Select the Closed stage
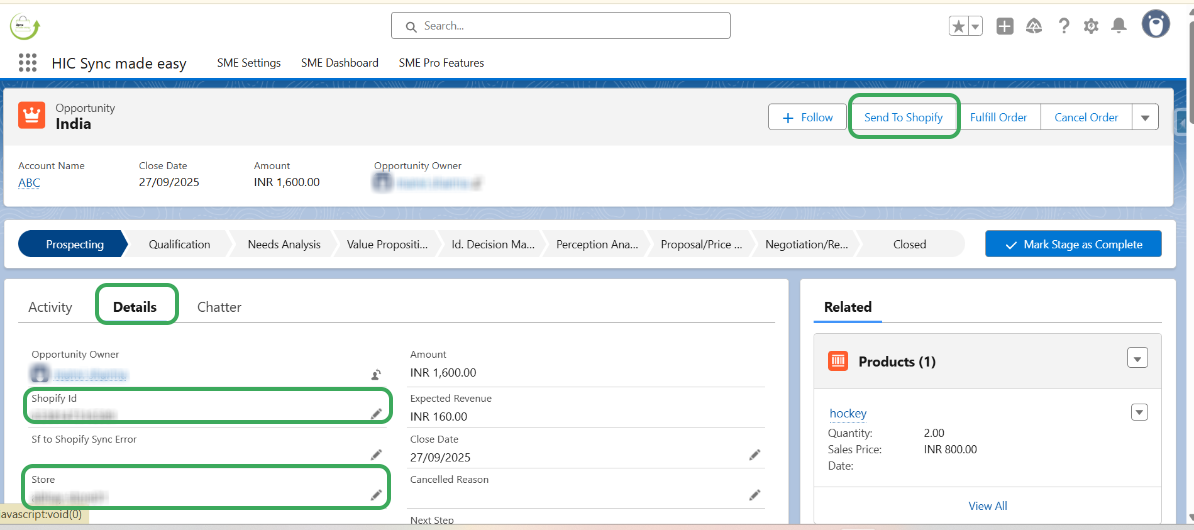 point(910,244)
